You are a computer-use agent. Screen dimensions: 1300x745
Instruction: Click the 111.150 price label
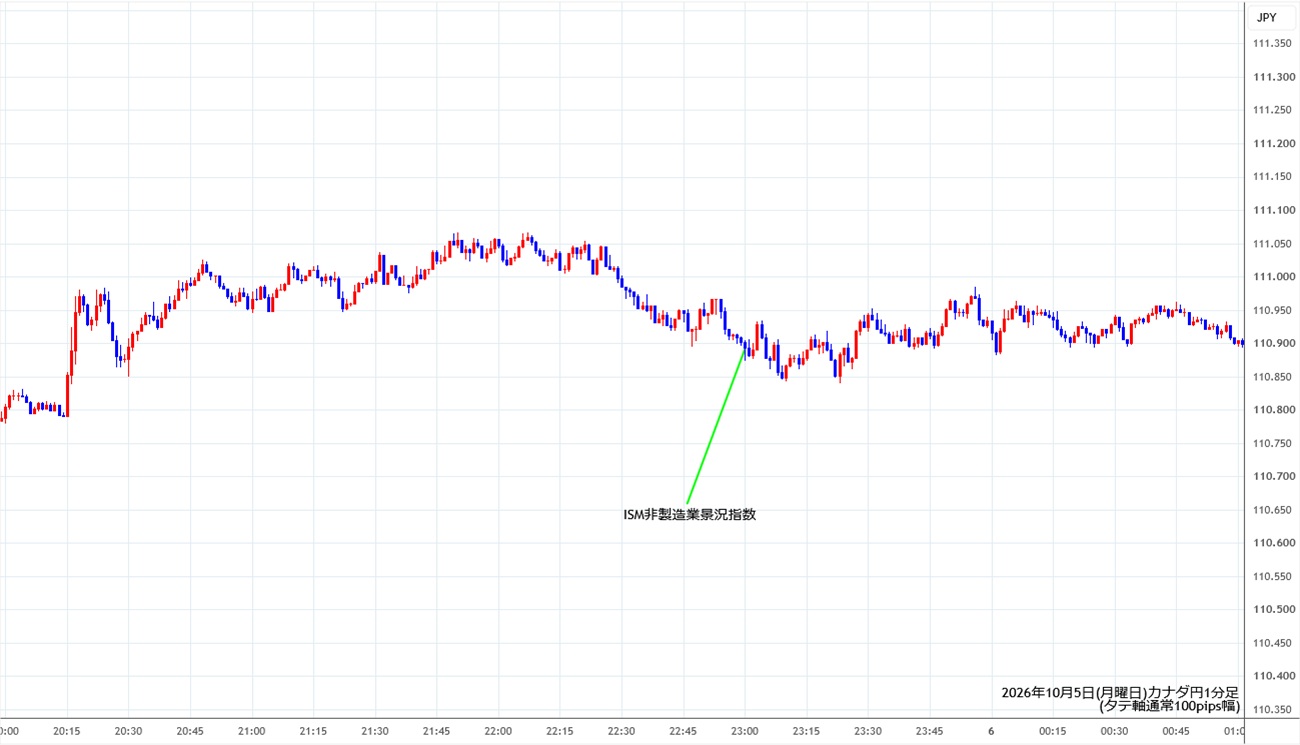[1272, 177]
